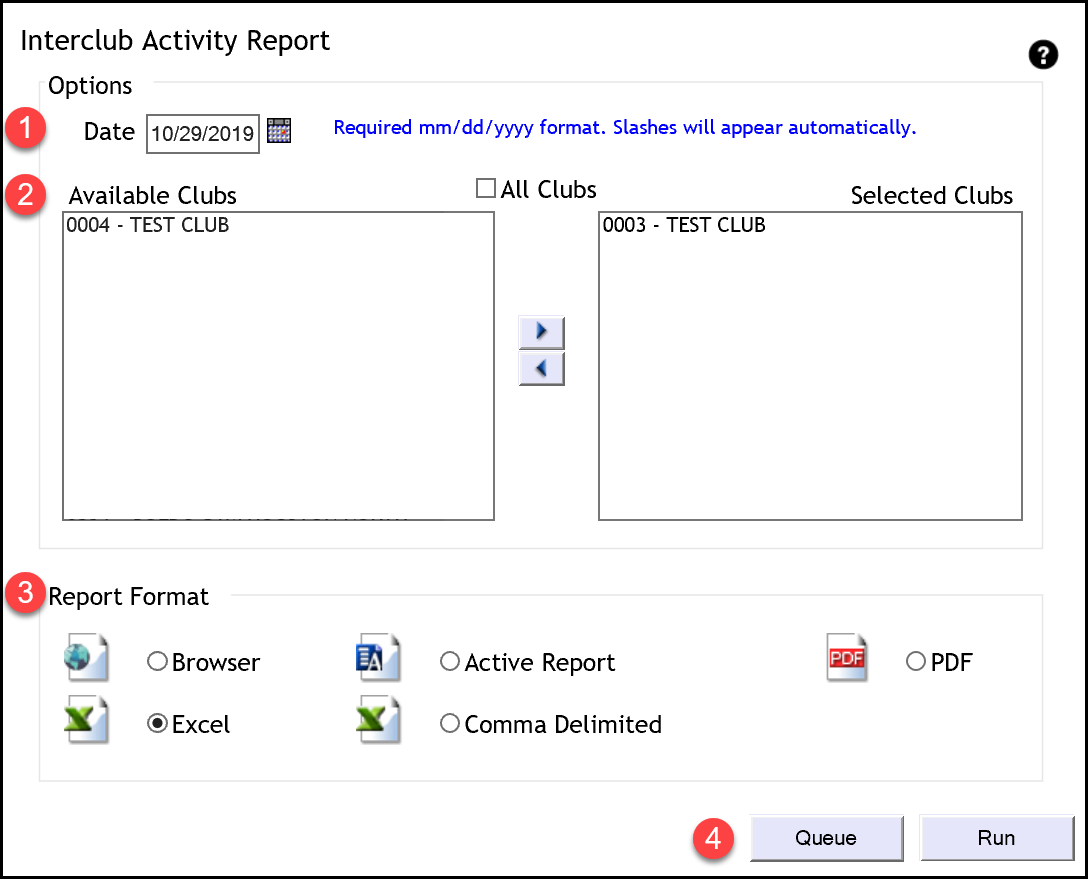Open the calendar date picker icon
Viewport: 1088px width, 879px height.
279,130
